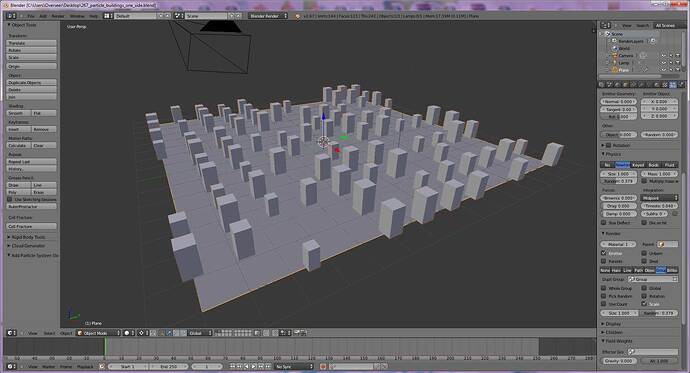Collapse the Physics panel

[603, 154]
